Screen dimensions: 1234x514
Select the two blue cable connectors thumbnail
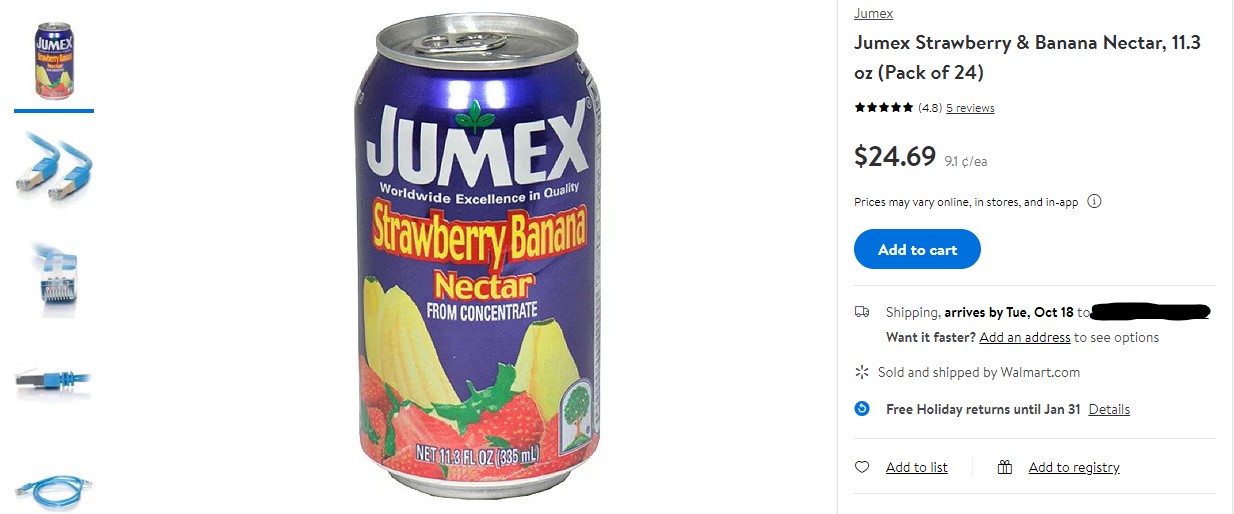click(54, 168)
